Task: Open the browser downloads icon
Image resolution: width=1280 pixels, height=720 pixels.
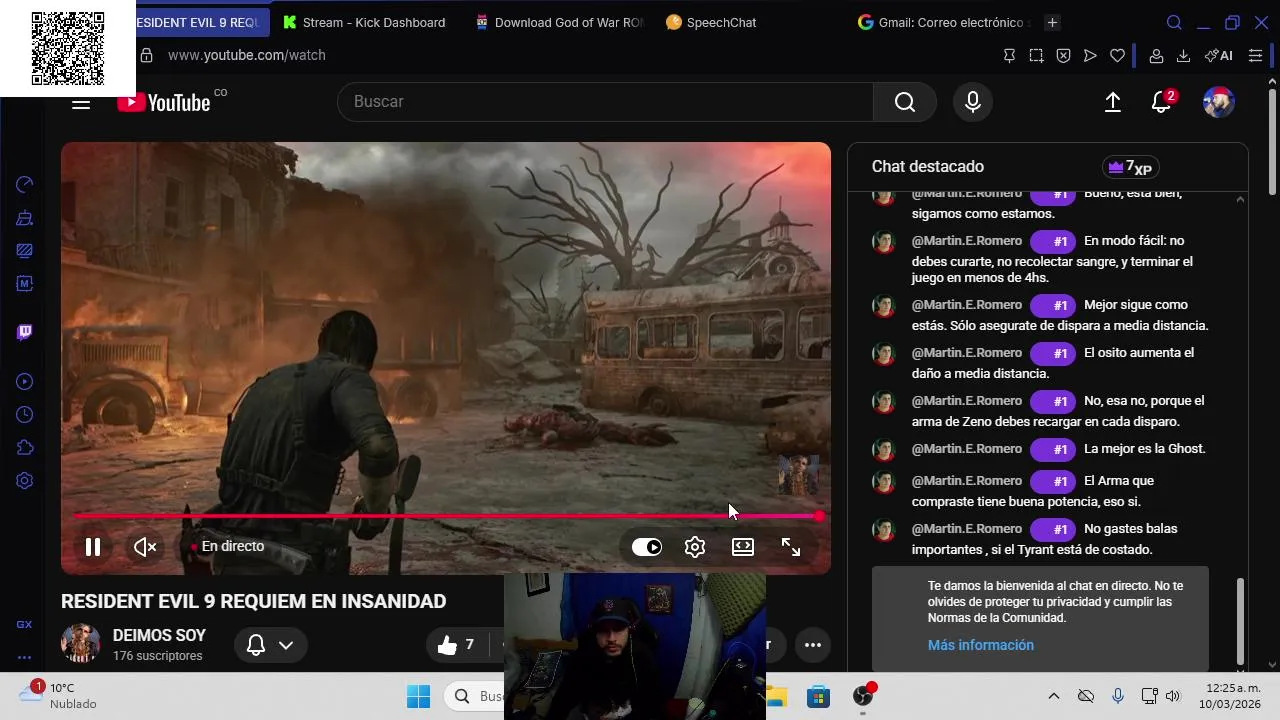Action: click(1183, 56)
